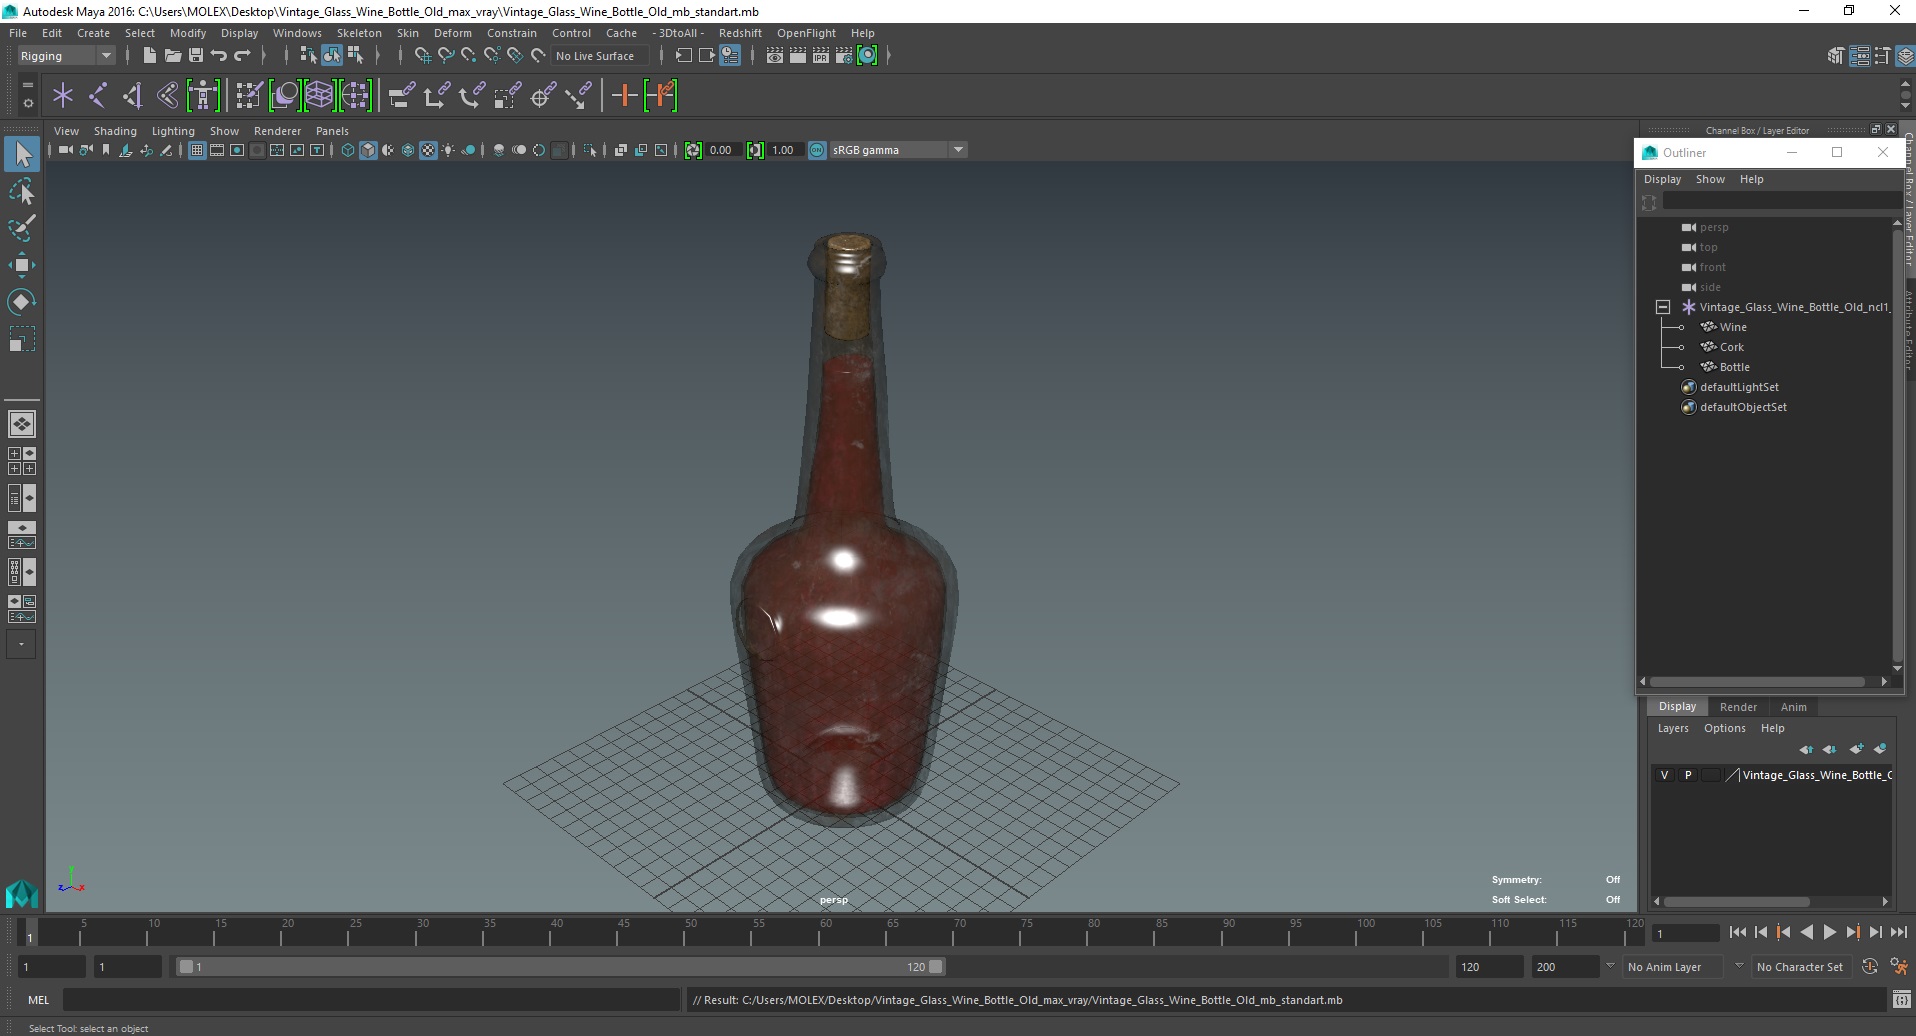The width and height of the screenshot is (1916, 1036).
Task: Click the Script Editor icon
Action: [1901, 1000]
